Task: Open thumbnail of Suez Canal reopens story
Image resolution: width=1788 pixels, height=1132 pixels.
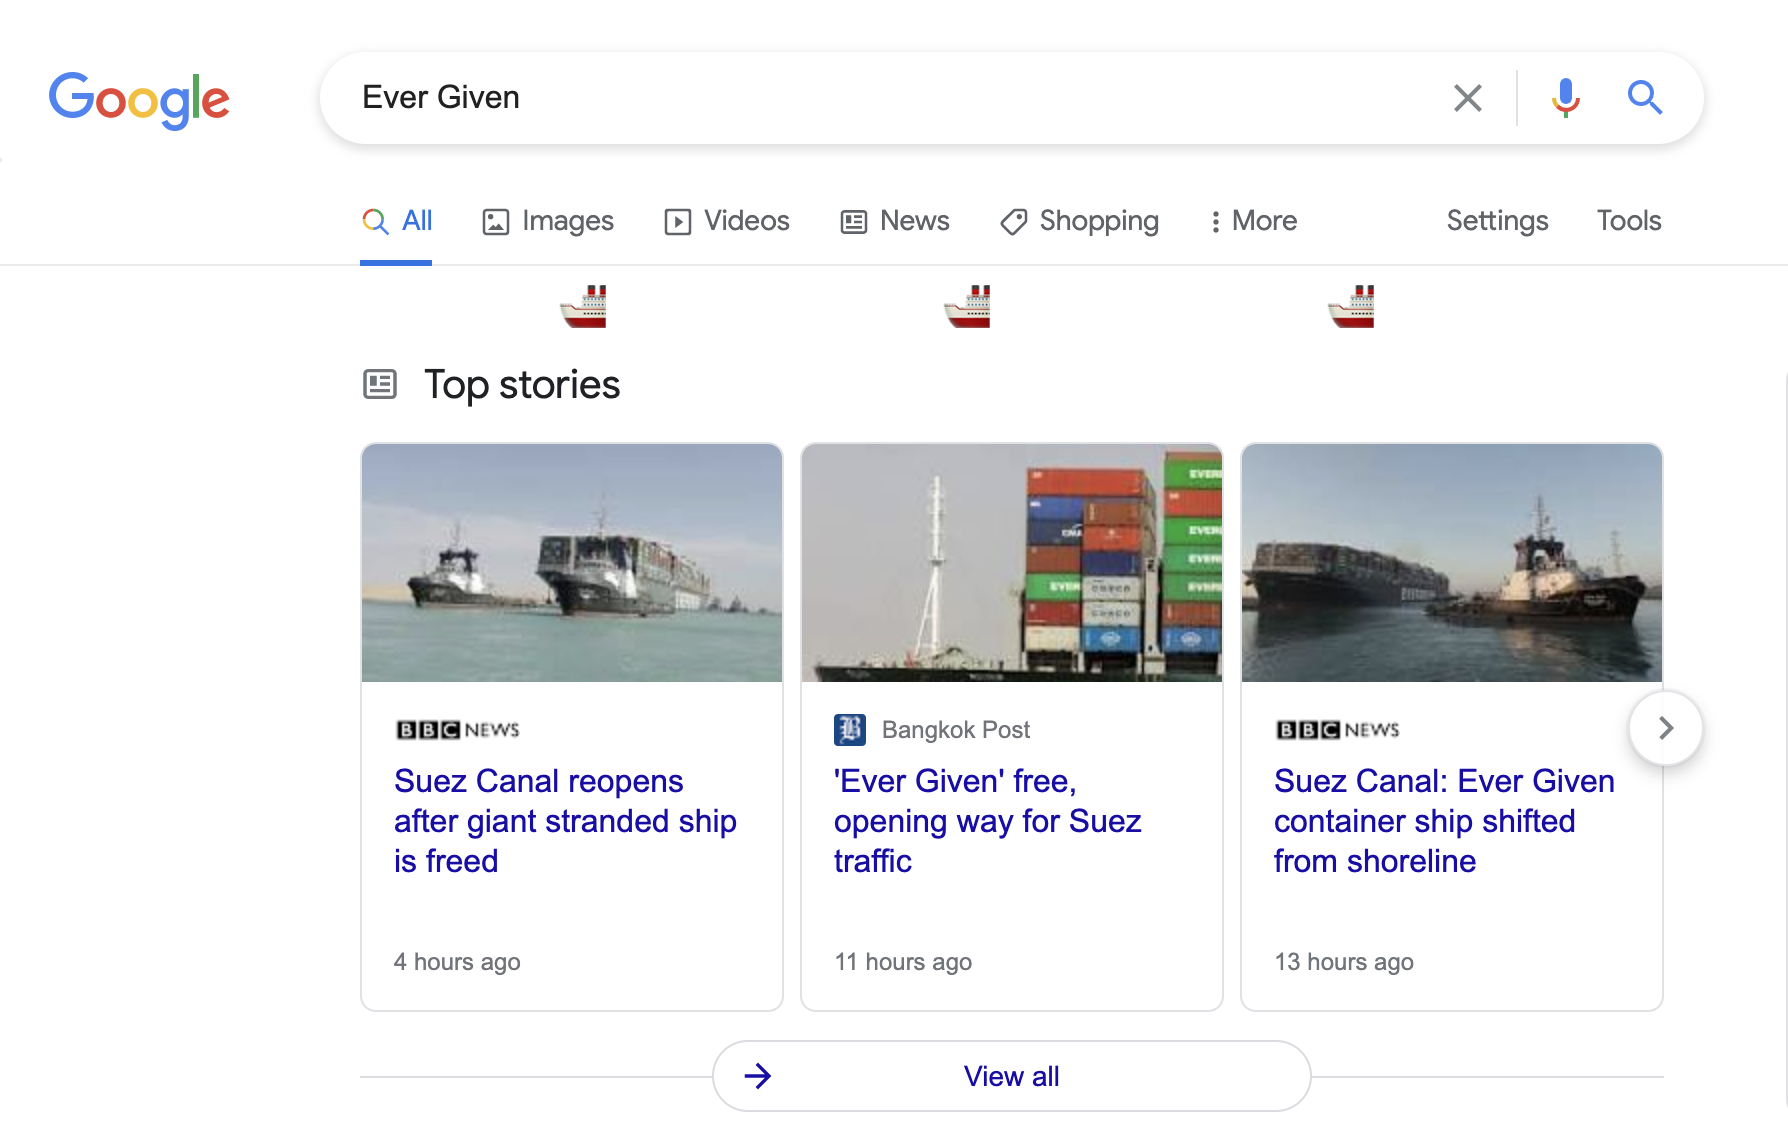Action: tap(572, 563)
